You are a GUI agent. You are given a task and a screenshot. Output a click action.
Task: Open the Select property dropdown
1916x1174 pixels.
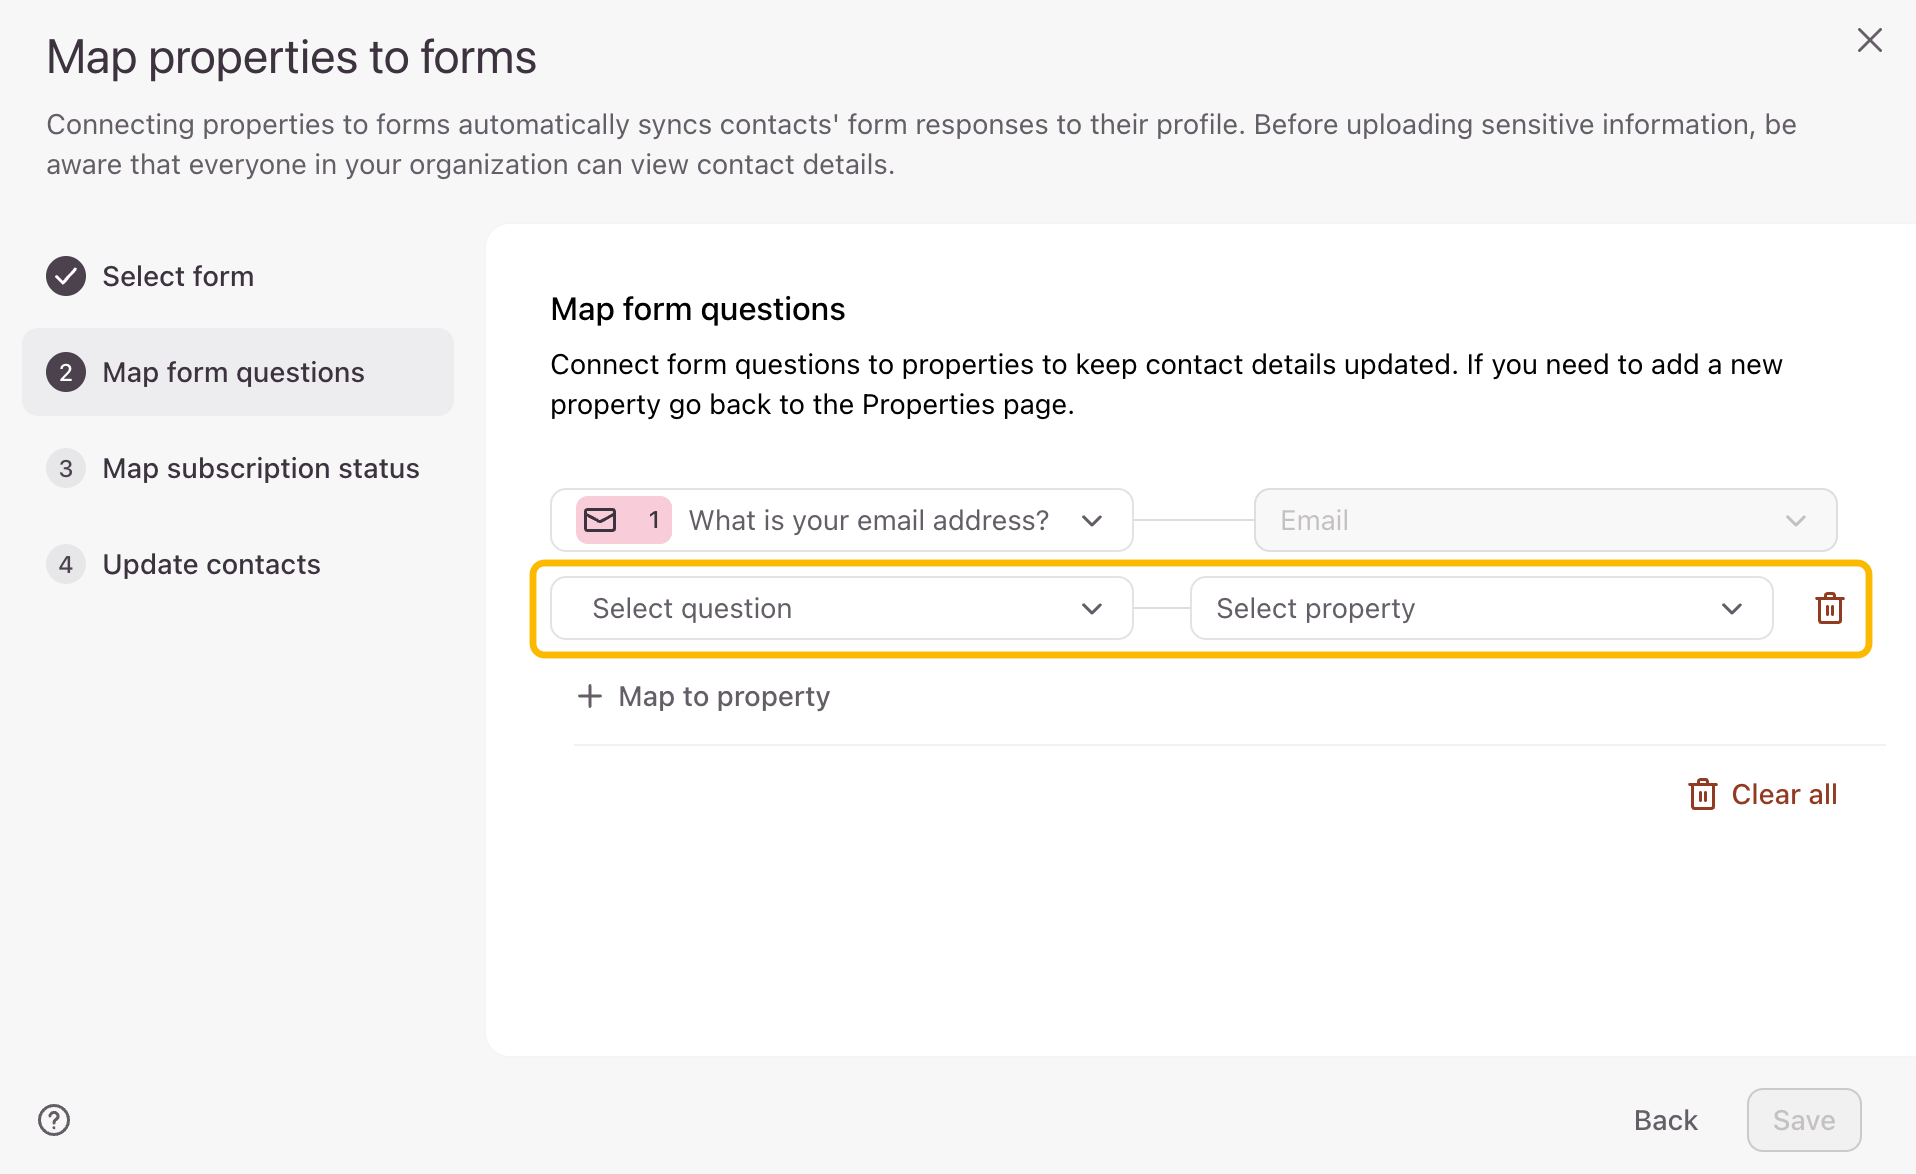[1480, 608]
